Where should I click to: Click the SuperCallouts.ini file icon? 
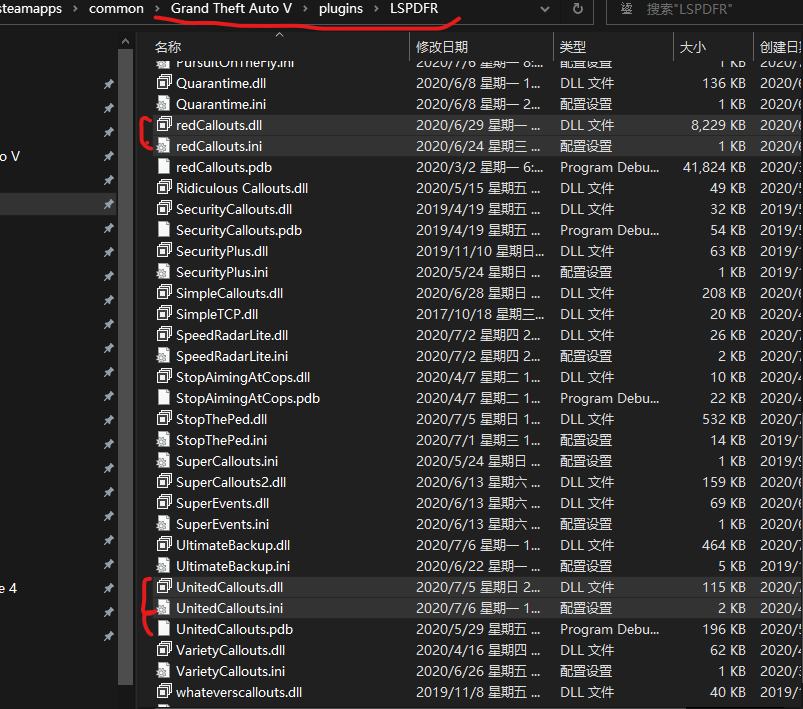click(164, 460)
